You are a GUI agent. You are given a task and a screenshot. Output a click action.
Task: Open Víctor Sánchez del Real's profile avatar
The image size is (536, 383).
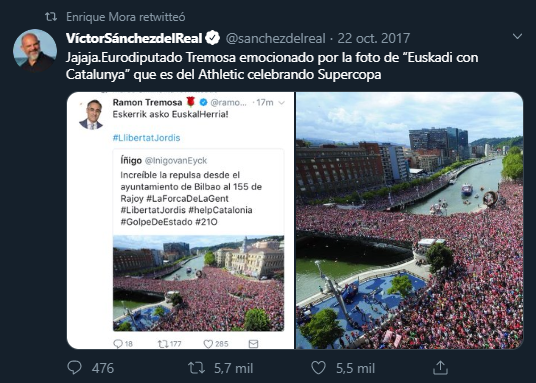(x=35, y=51)
